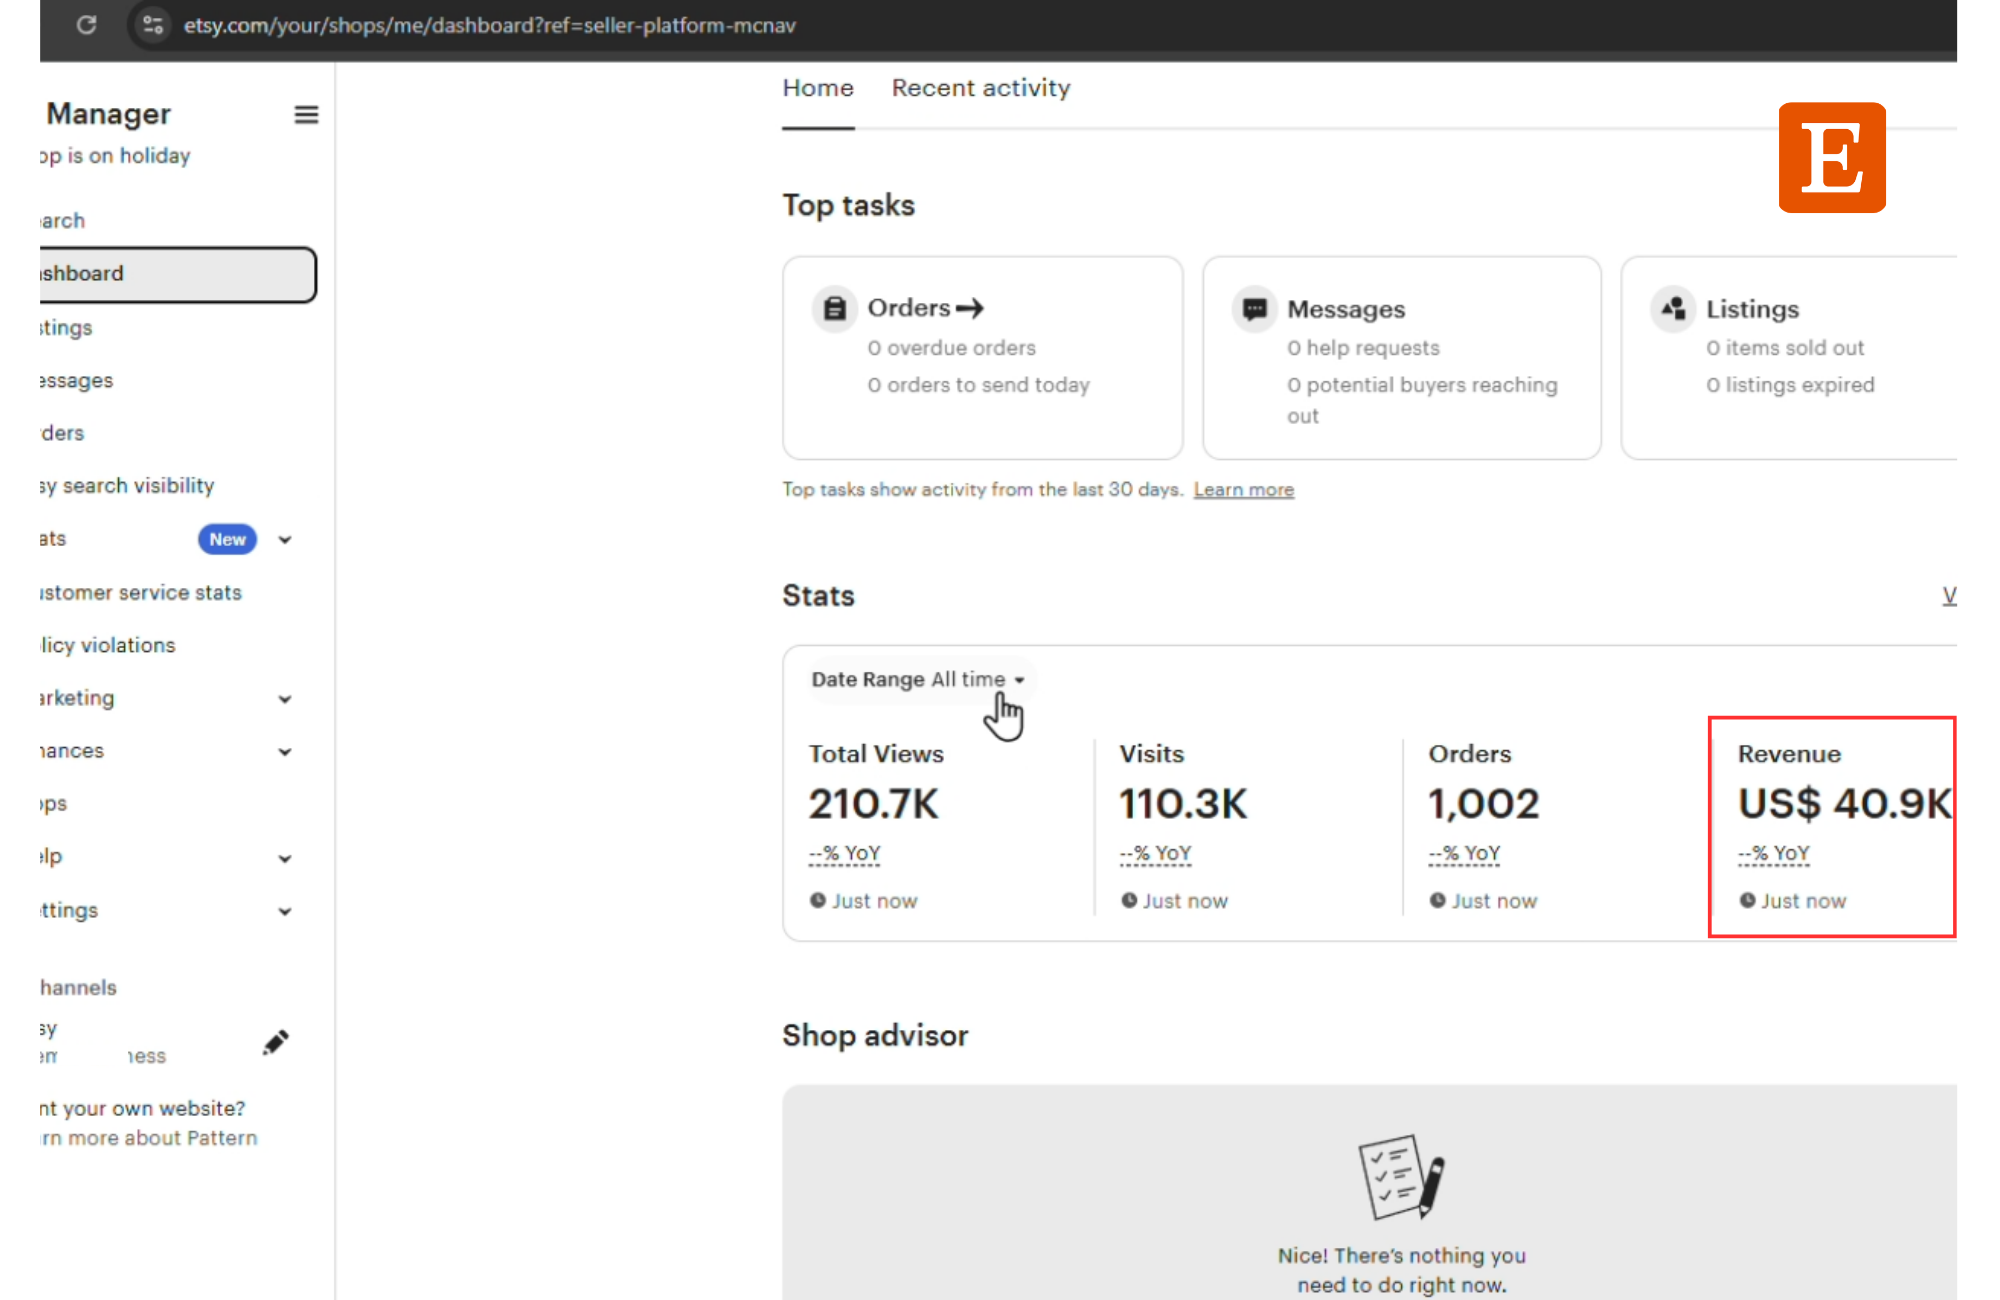Image resolution: width=2000 pixels, height=1300 pixels.
Task: Click '0 overdue orders' text
Action: [x=952, y=348]
